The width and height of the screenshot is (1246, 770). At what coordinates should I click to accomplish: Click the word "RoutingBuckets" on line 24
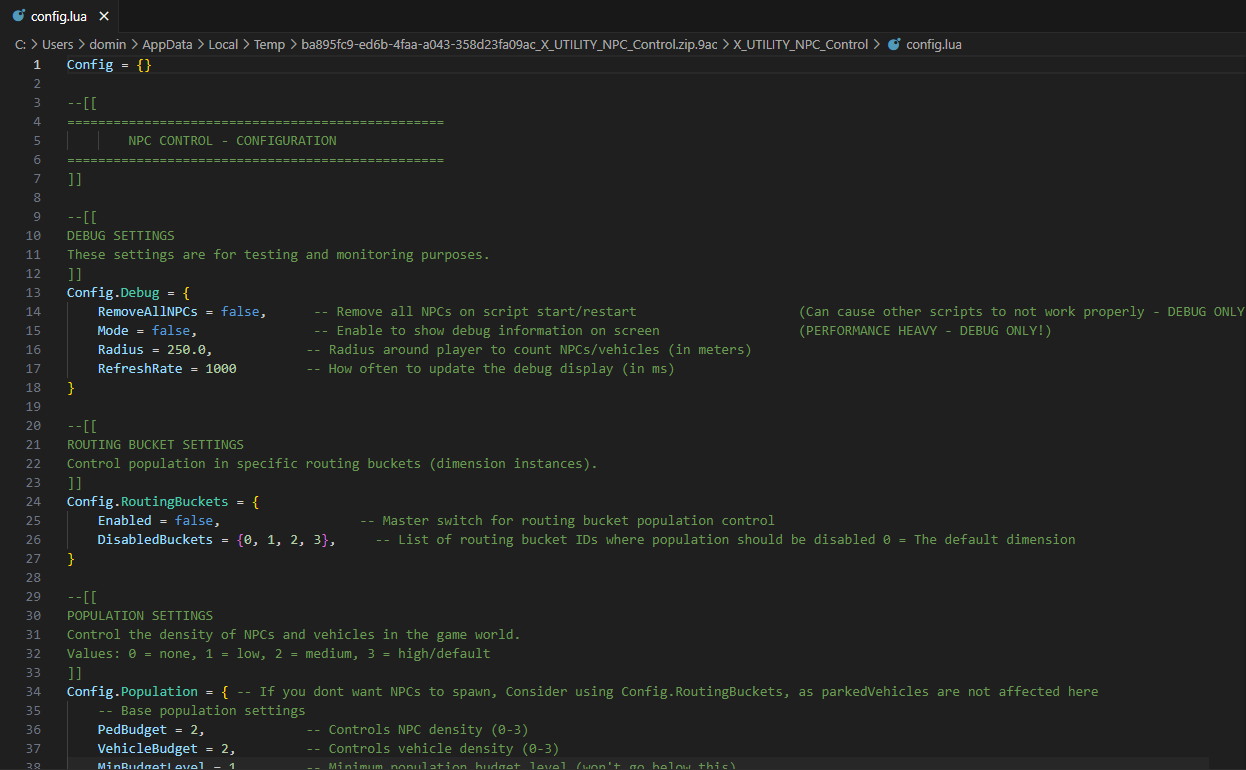(x=175, y=502)
